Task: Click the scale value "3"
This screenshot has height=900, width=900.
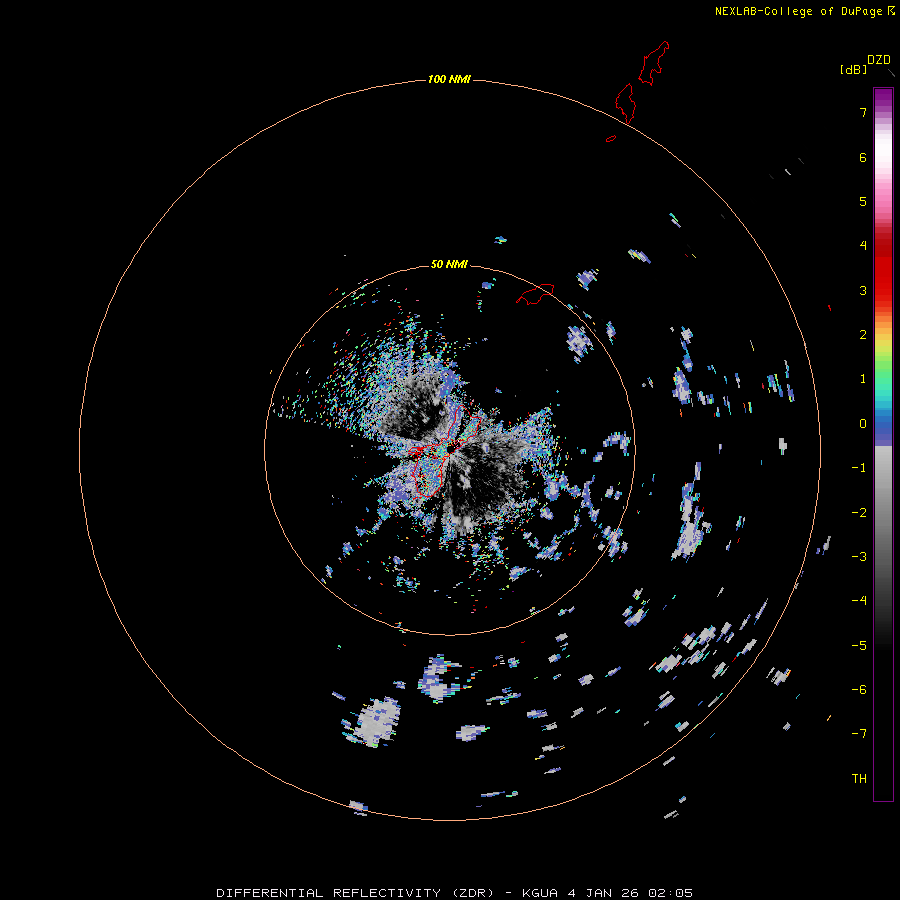Action: pos(863,290)
